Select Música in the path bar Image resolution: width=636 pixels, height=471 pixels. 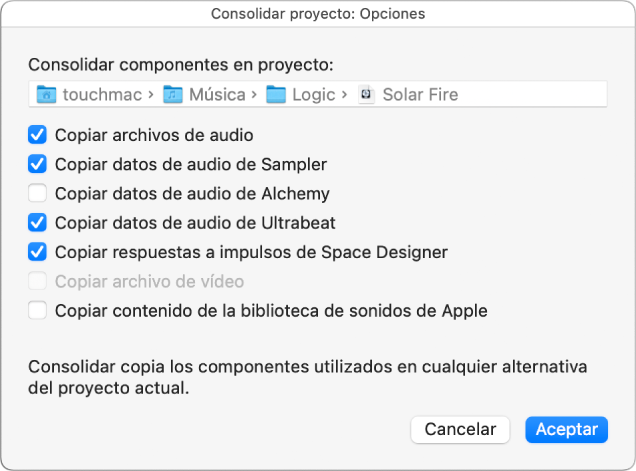(x=220, y=95)
